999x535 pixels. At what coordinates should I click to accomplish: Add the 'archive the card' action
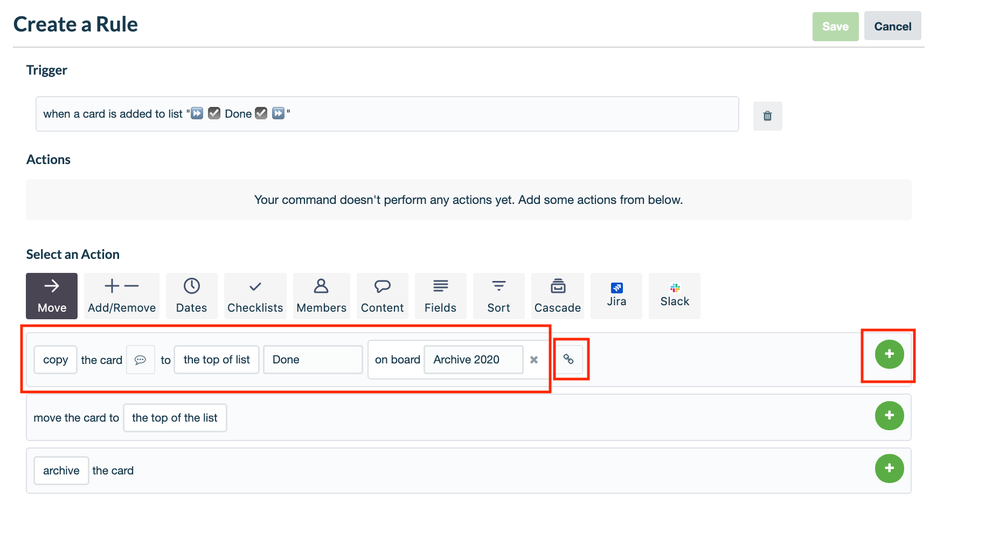tap(889, 468)
